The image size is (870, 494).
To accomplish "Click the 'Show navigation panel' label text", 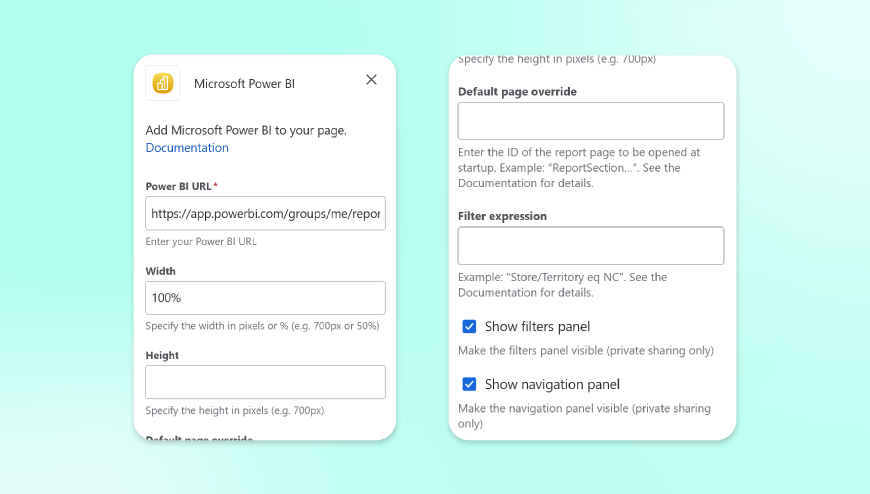I will pyautogui.click(x=552, y=384).
